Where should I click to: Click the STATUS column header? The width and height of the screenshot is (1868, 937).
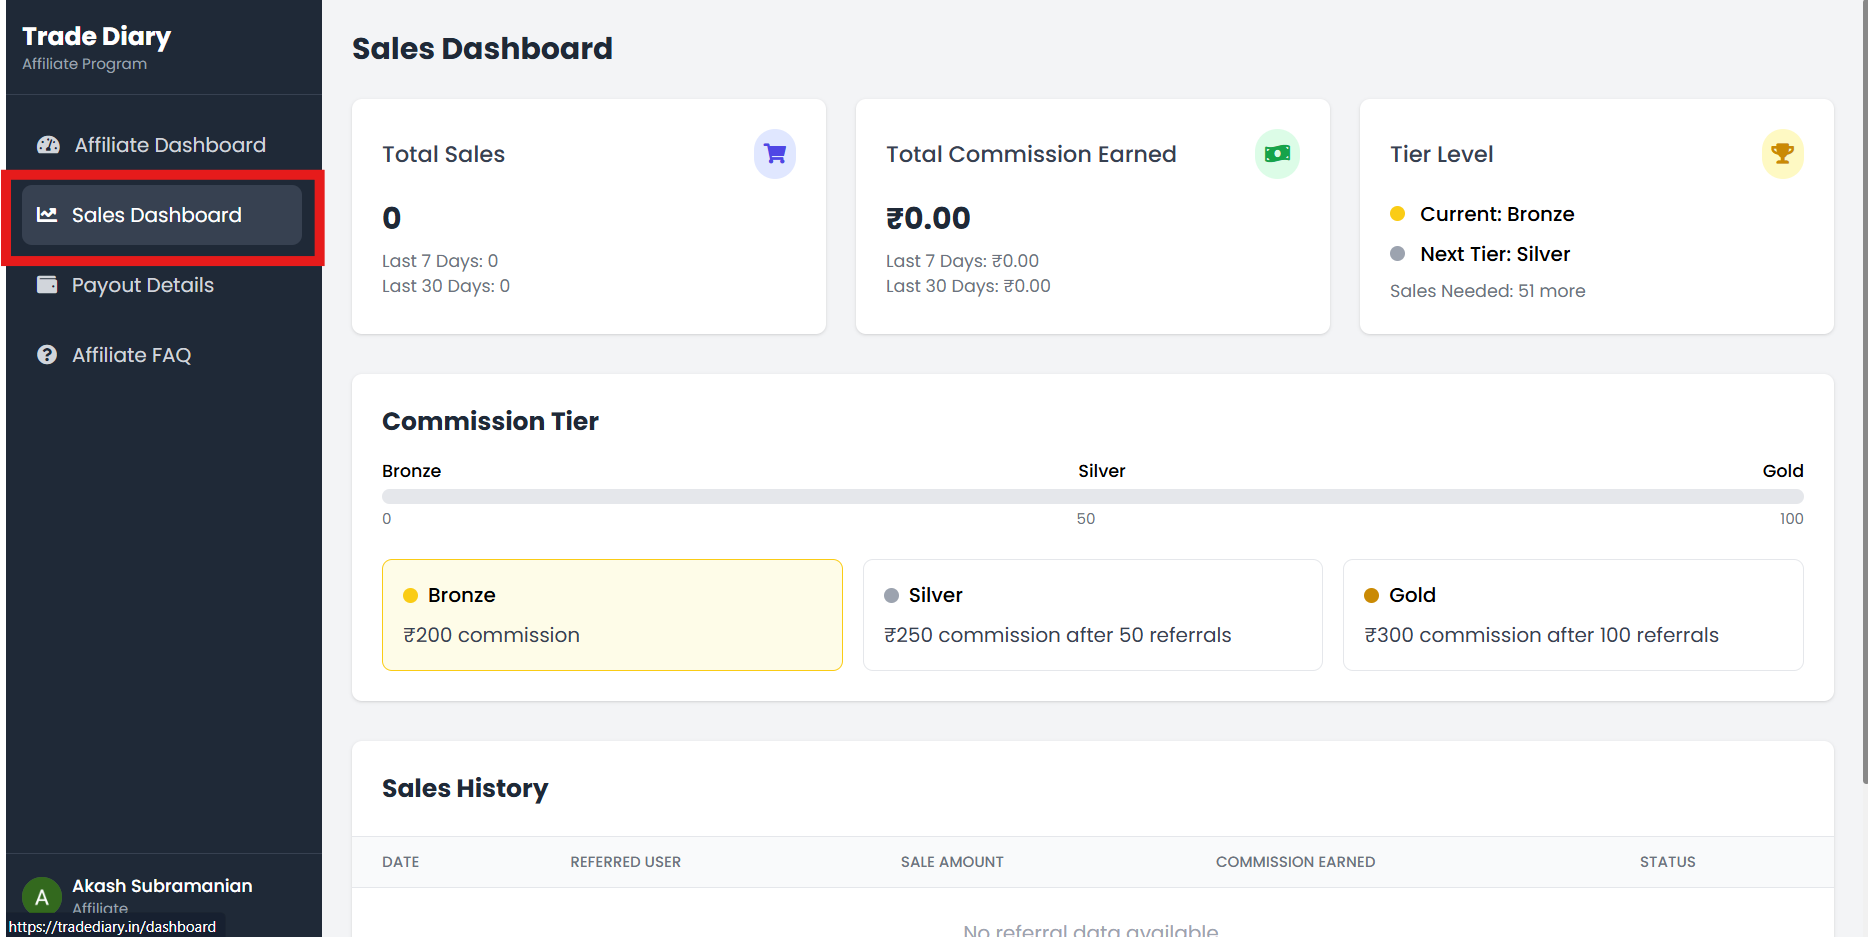tap(1668, 862)
